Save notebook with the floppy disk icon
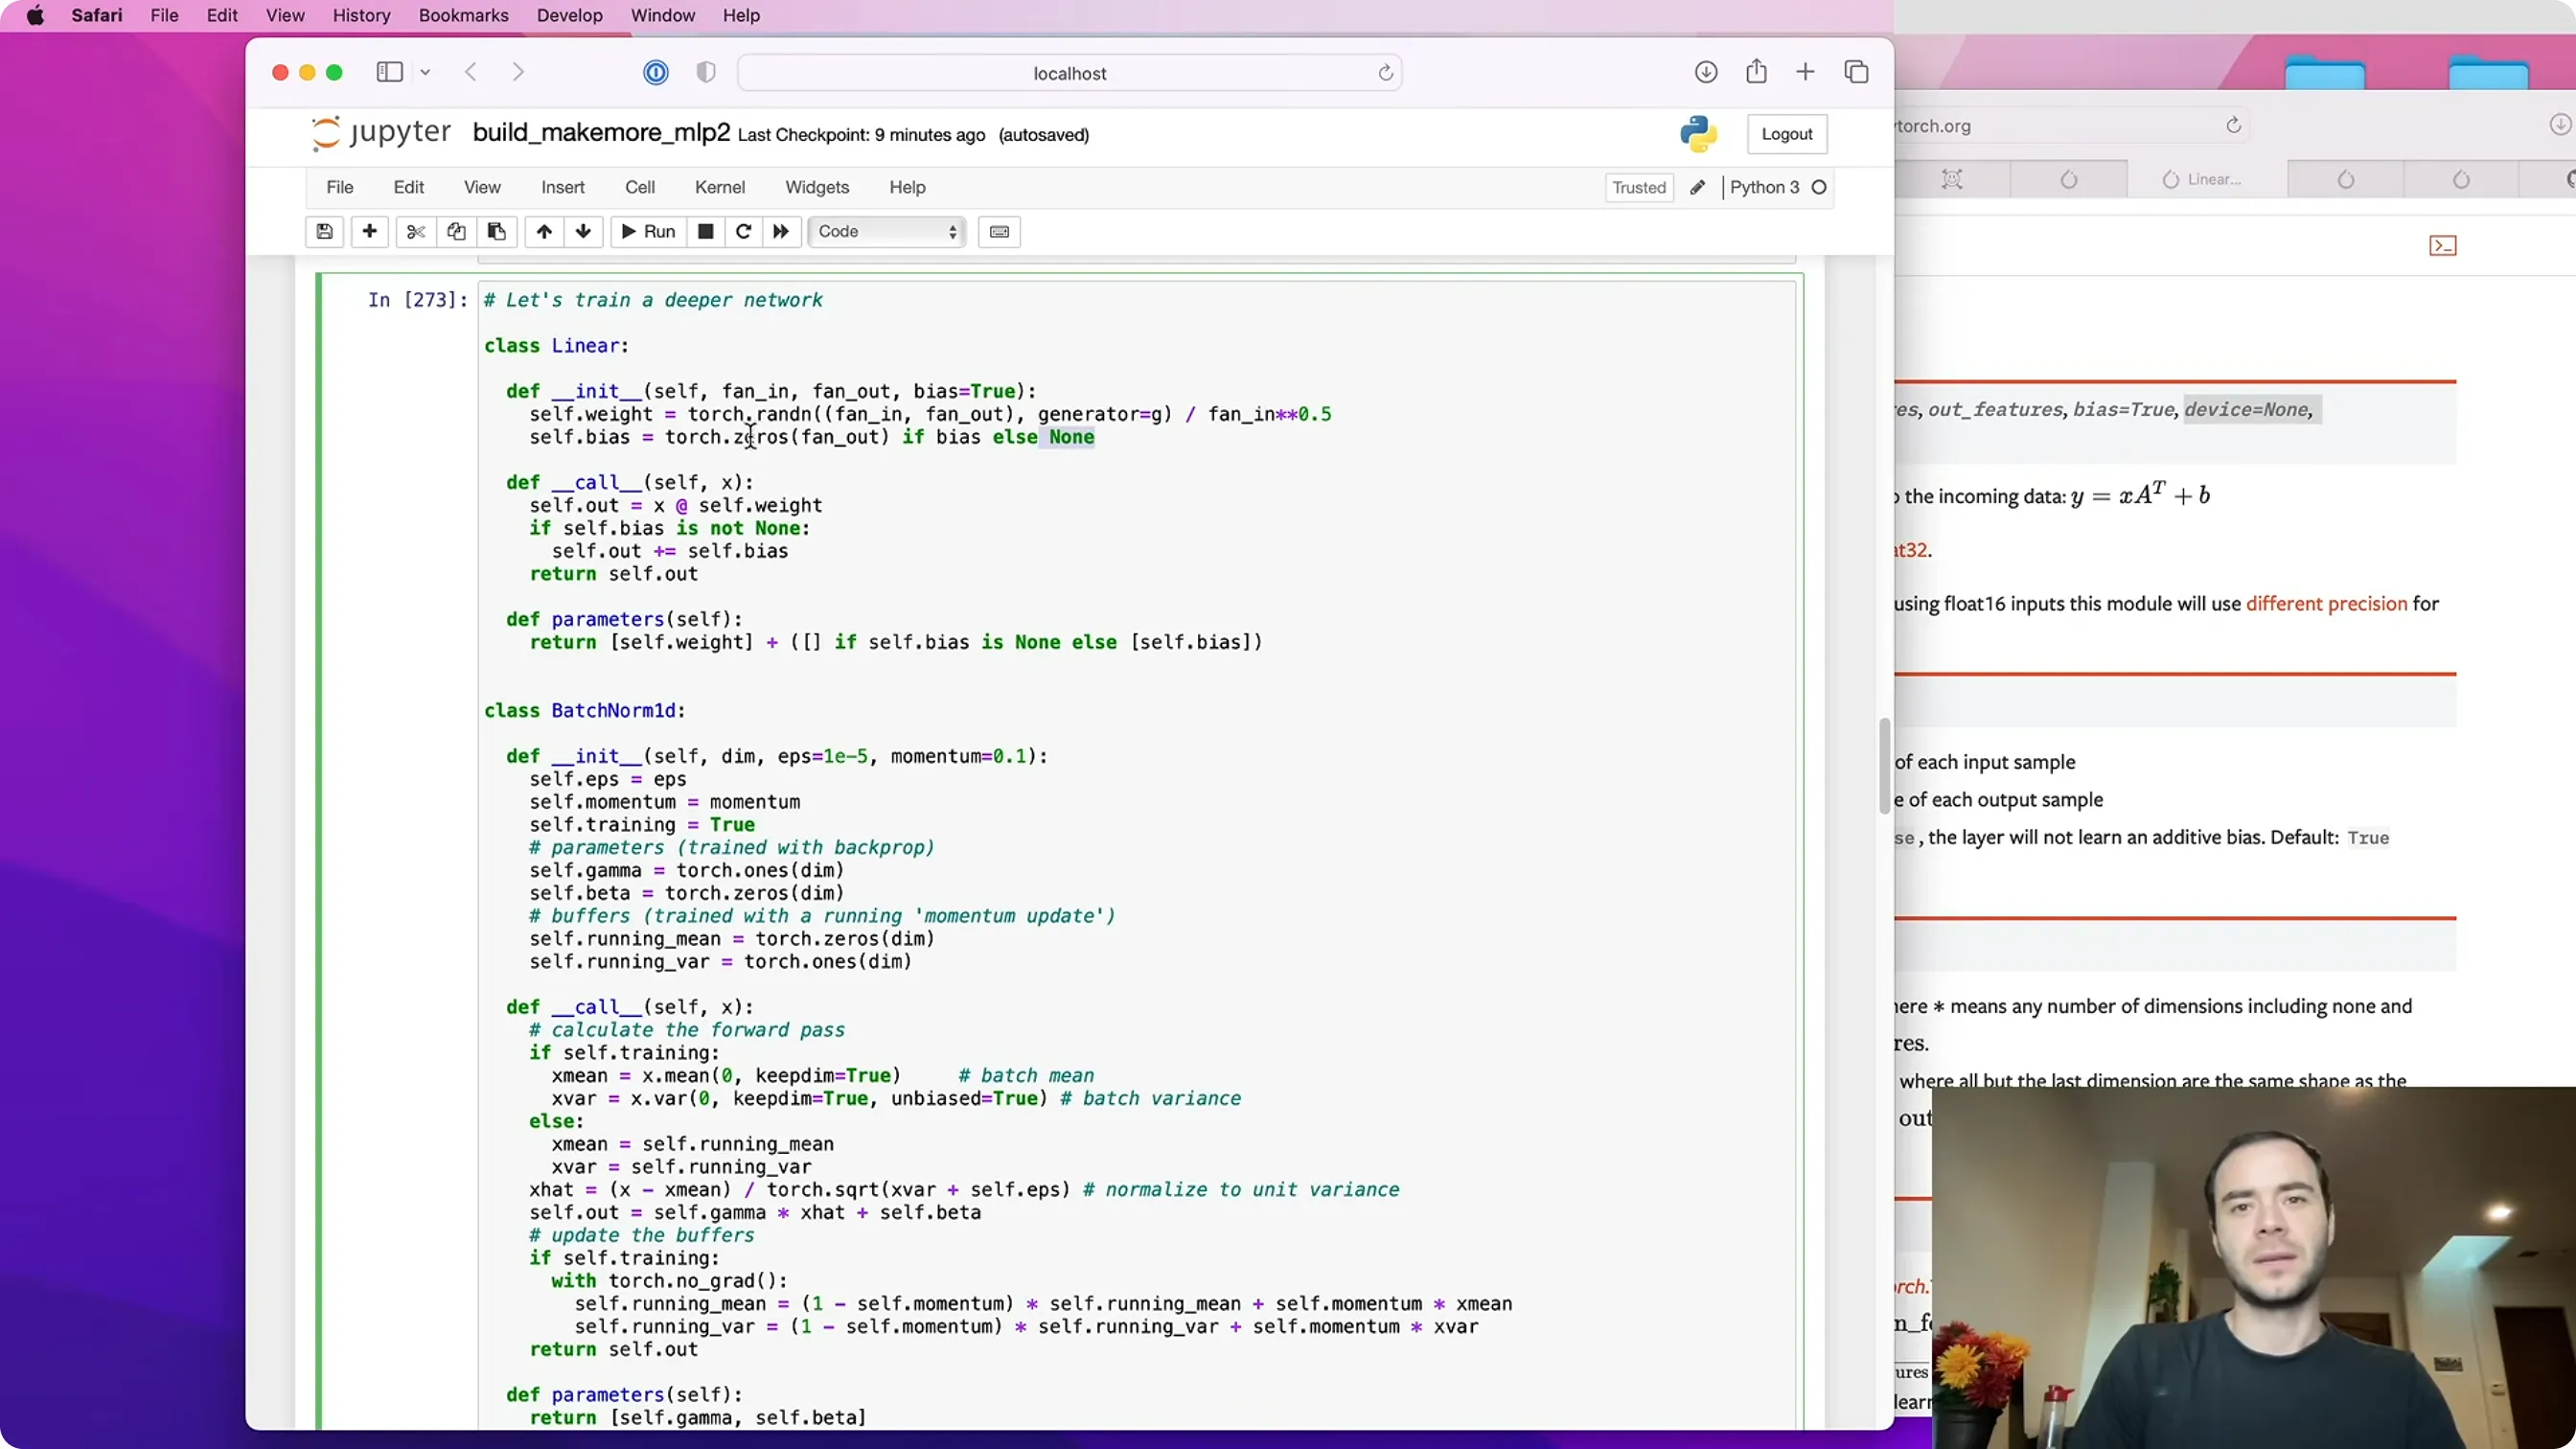 pyautogui.click(x=325, y=232)
